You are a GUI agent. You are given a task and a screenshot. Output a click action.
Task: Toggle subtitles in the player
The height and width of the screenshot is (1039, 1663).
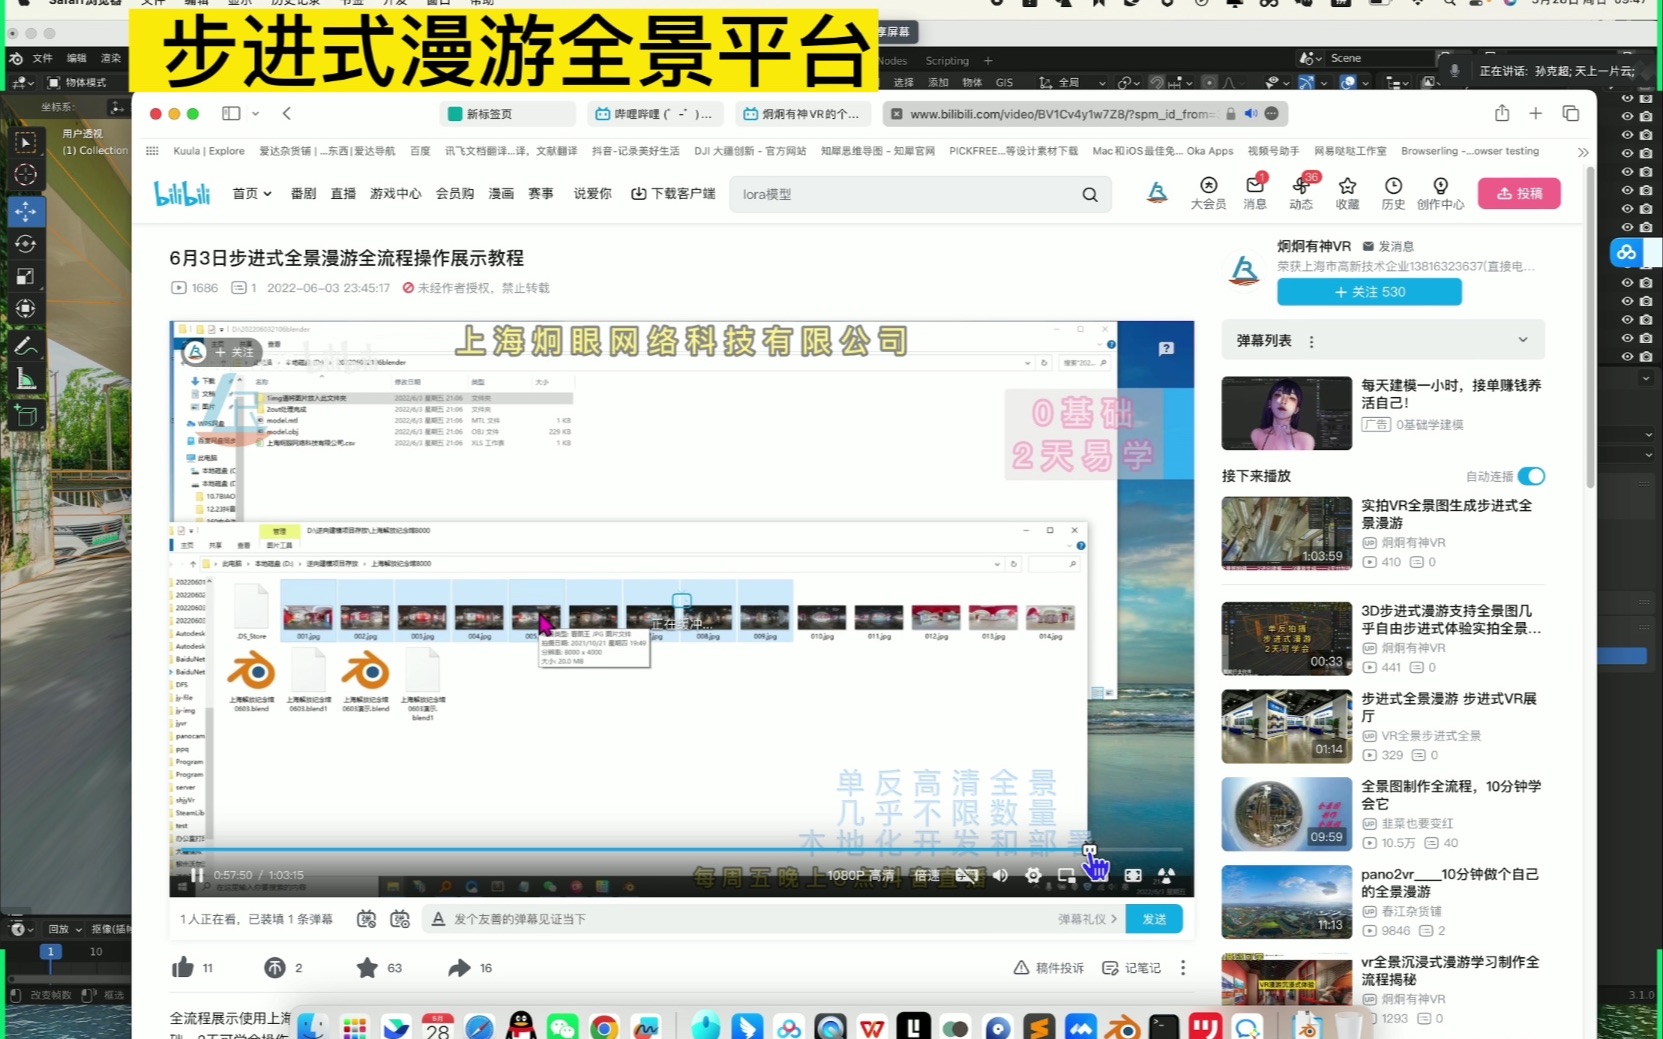pos(966,875)
